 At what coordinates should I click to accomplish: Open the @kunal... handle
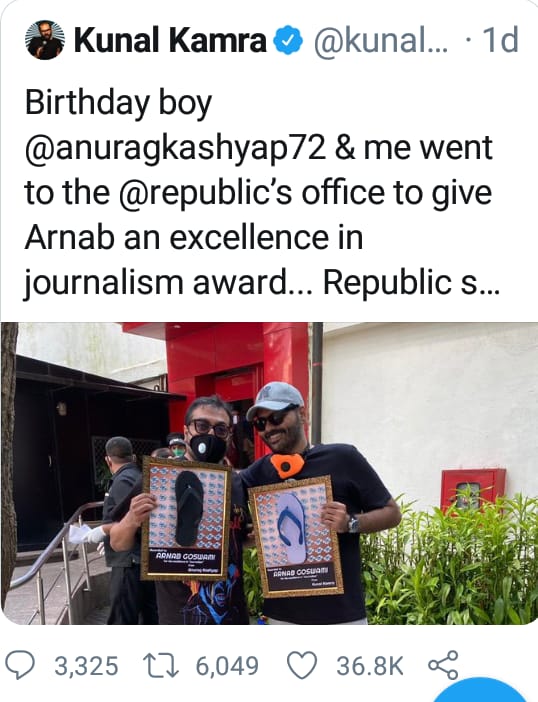380,40
